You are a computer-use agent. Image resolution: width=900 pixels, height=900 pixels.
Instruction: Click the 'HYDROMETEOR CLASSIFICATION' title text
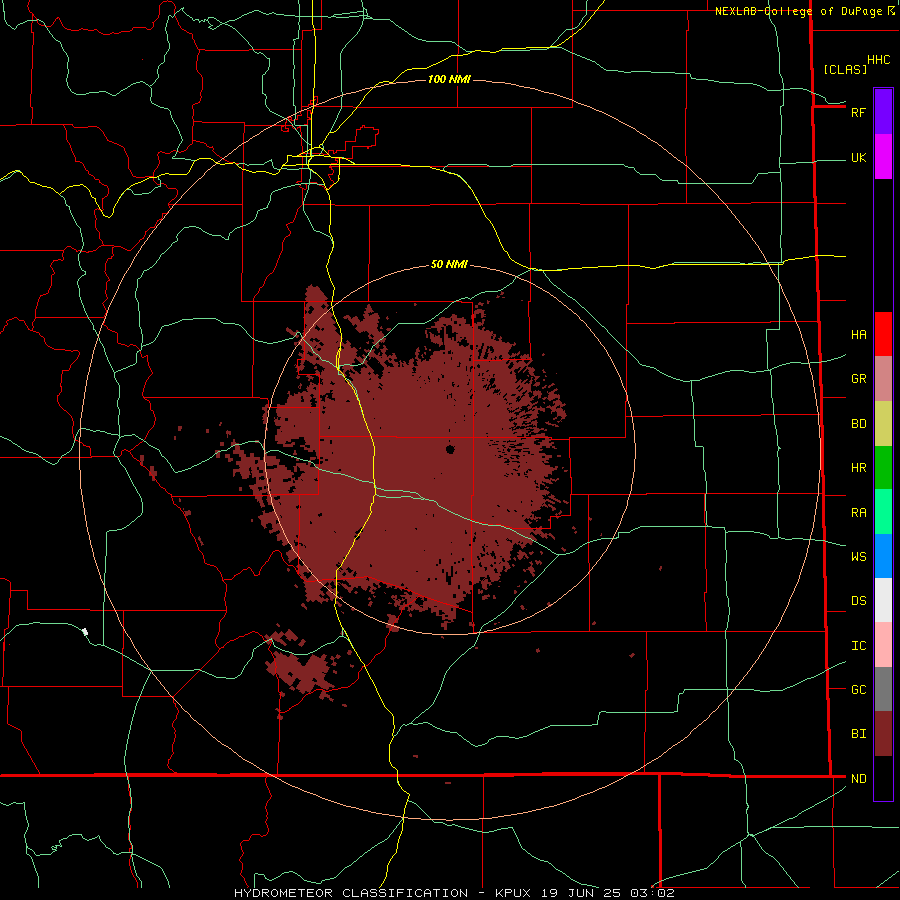point(351,893)
